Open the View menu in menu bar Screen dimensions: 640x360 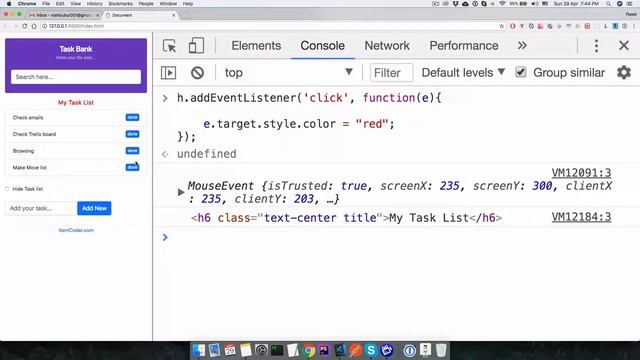(76, 4)
